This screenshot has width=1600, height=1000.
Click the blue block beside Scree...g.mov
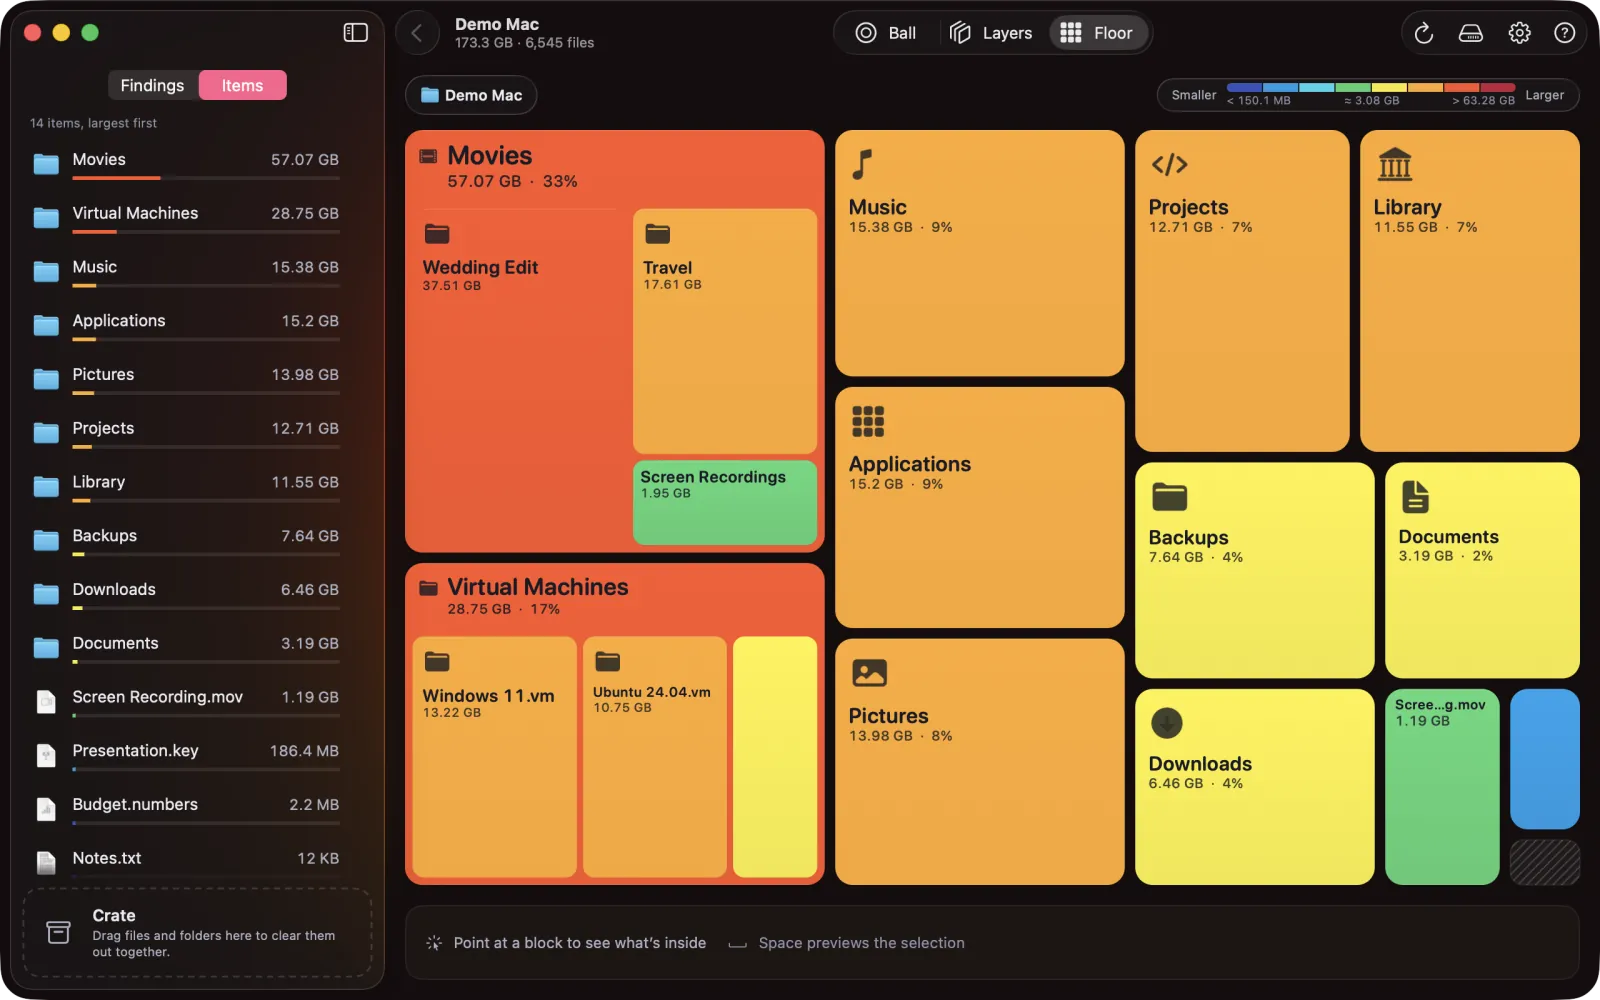pos(1545,759)
